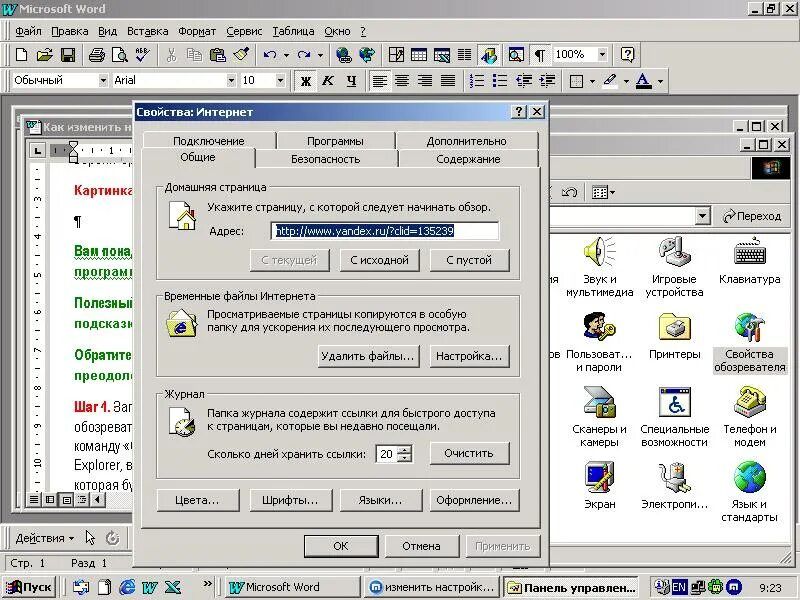Toggle bold Ж formatting
This screenshot has height=600, width=800.
306,81
